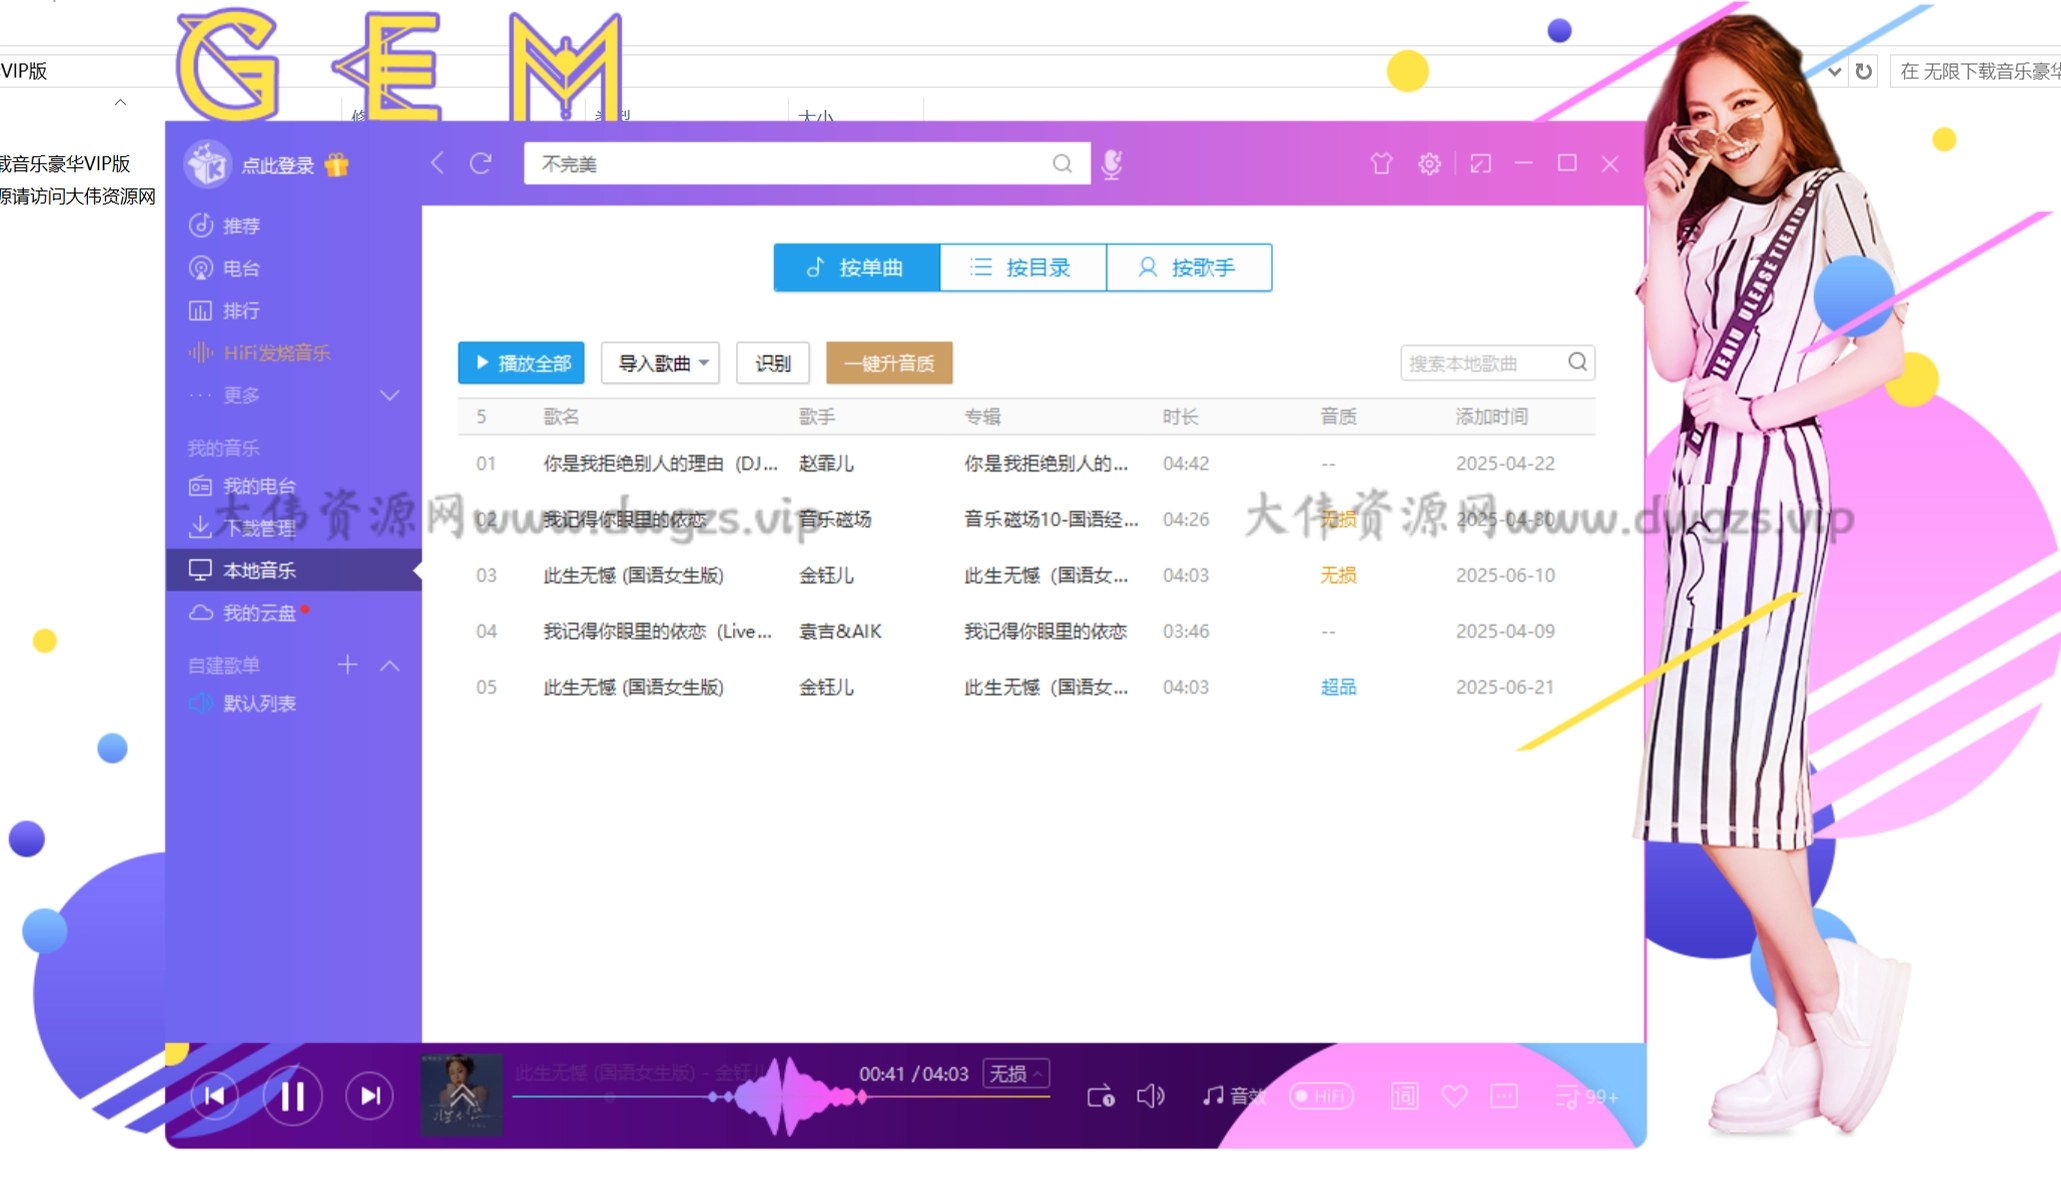This screenshot has width=2061, height=1182.
Task: Click local song search magnifier icon
Action: pyautogui.click(x=1577, y=362)
